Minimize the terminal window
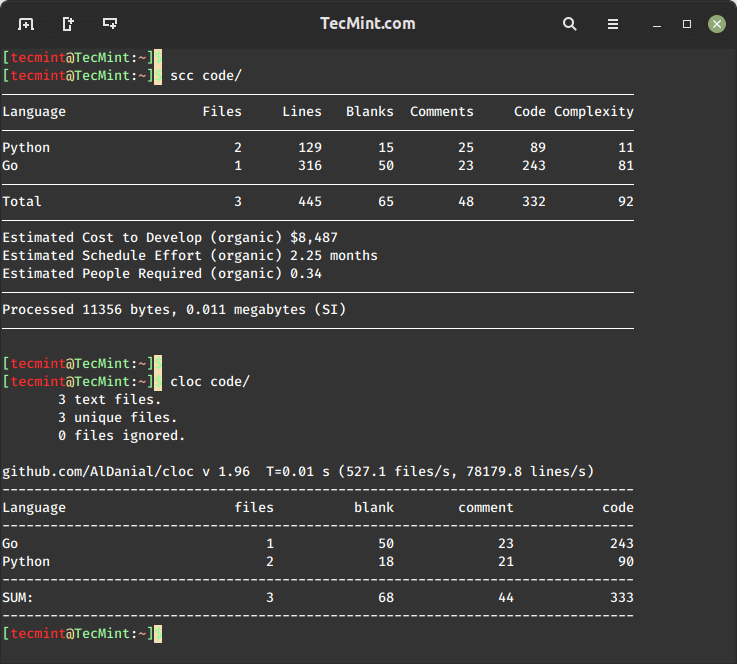The width and height of the screenshot is (737, 664). (x=656, y=23)
